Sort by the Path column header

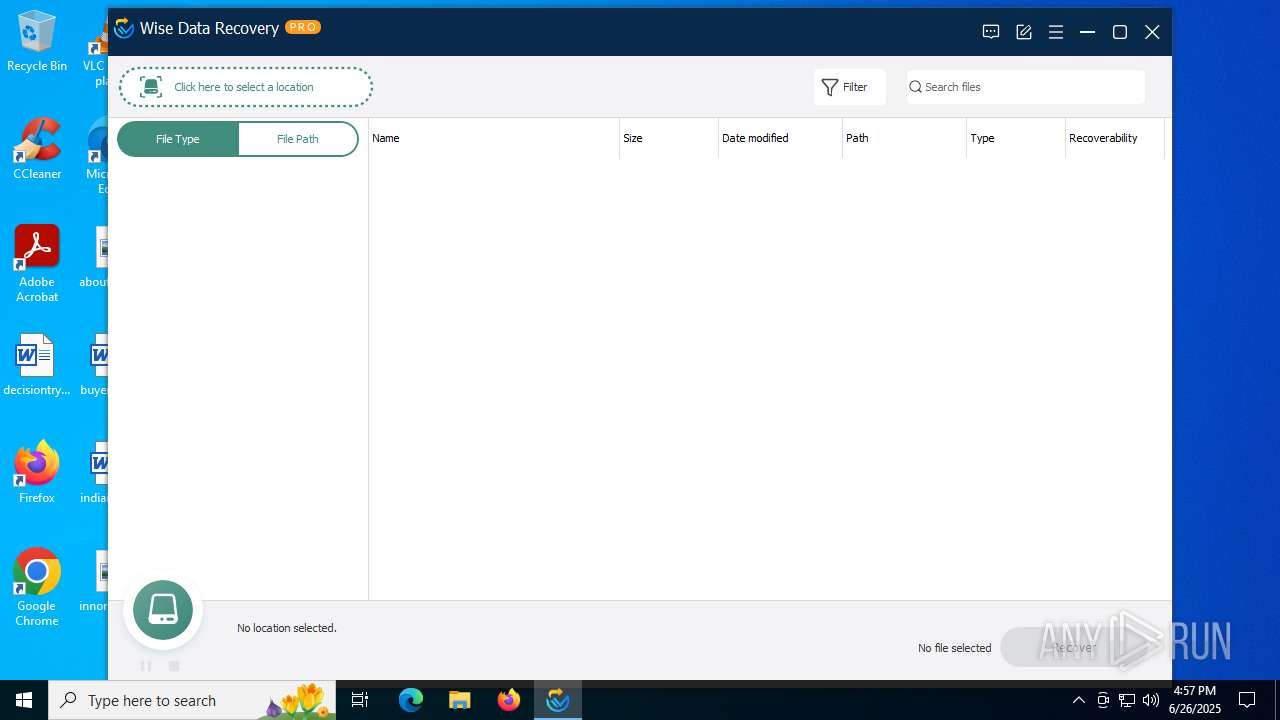tap(904, 138)
